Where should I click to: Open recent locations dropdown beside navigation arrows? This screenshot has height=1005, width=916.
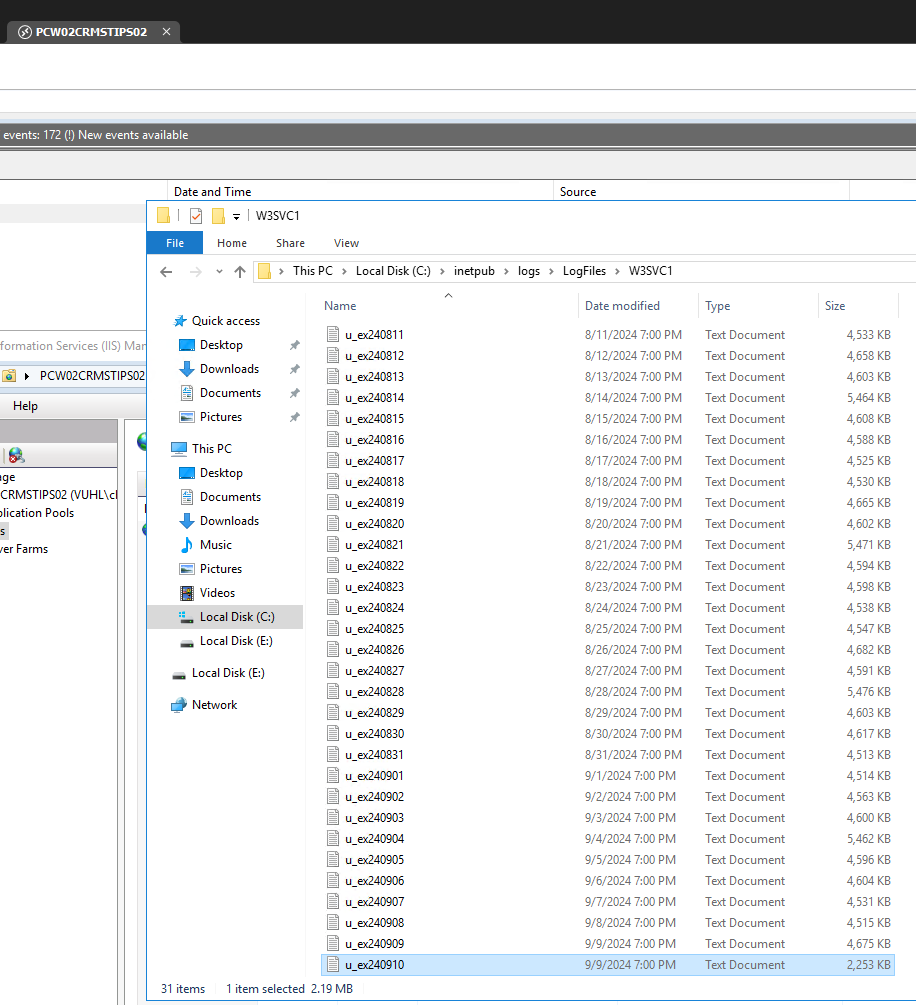[218, 271]
